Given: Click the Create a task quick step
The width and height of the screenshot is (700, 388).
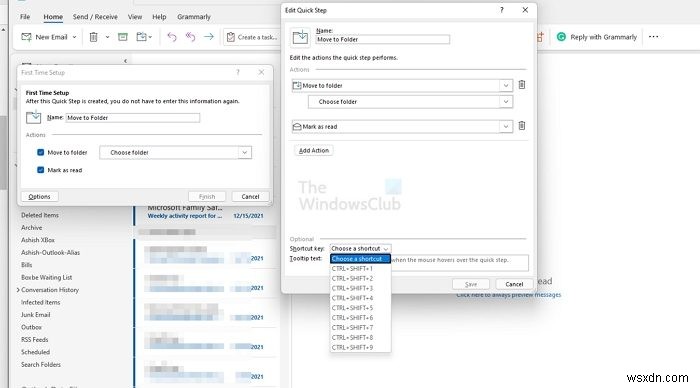Looking at the screenshot, I should [x=252, y=37].
